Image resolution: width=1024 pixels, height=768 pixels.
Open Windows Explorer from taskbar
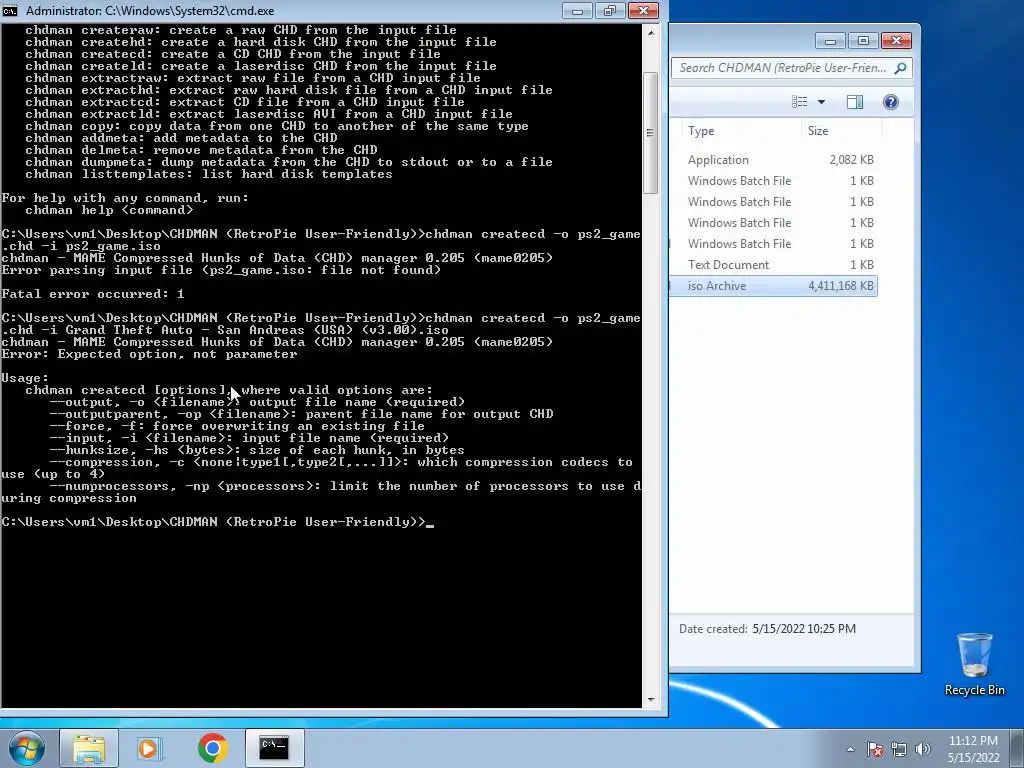[89, 748]
